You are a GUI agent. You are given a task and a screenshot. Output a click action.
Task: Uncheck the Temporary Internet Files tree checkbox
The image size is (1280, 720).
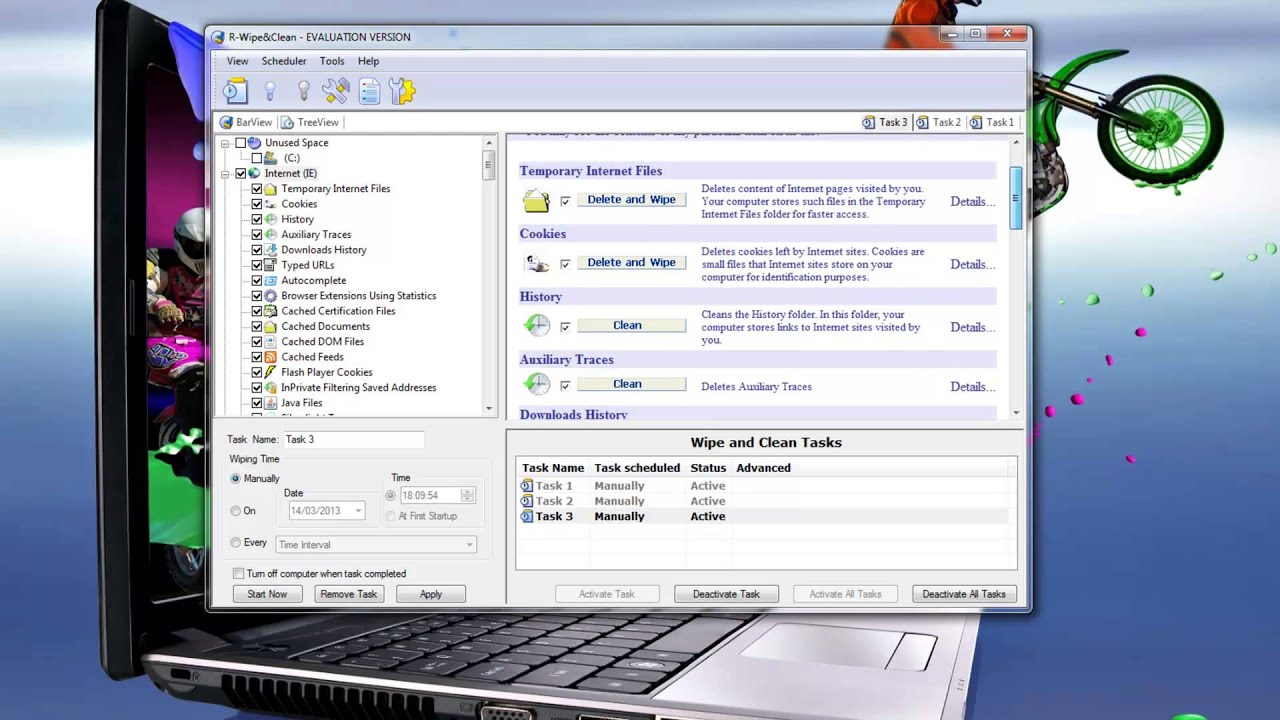click(257, 189)
